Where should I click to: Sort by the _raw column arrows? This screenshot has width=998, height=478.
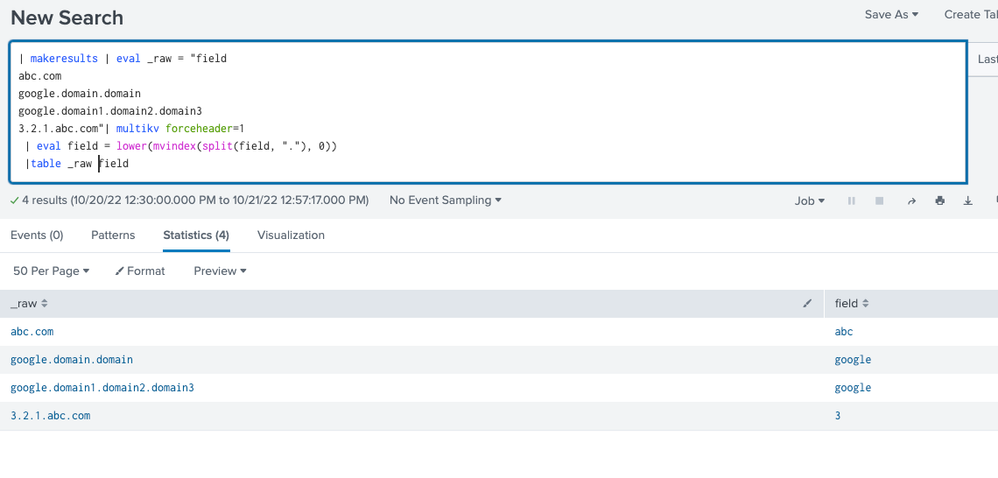pyautogui.click(x=44, y=303)
